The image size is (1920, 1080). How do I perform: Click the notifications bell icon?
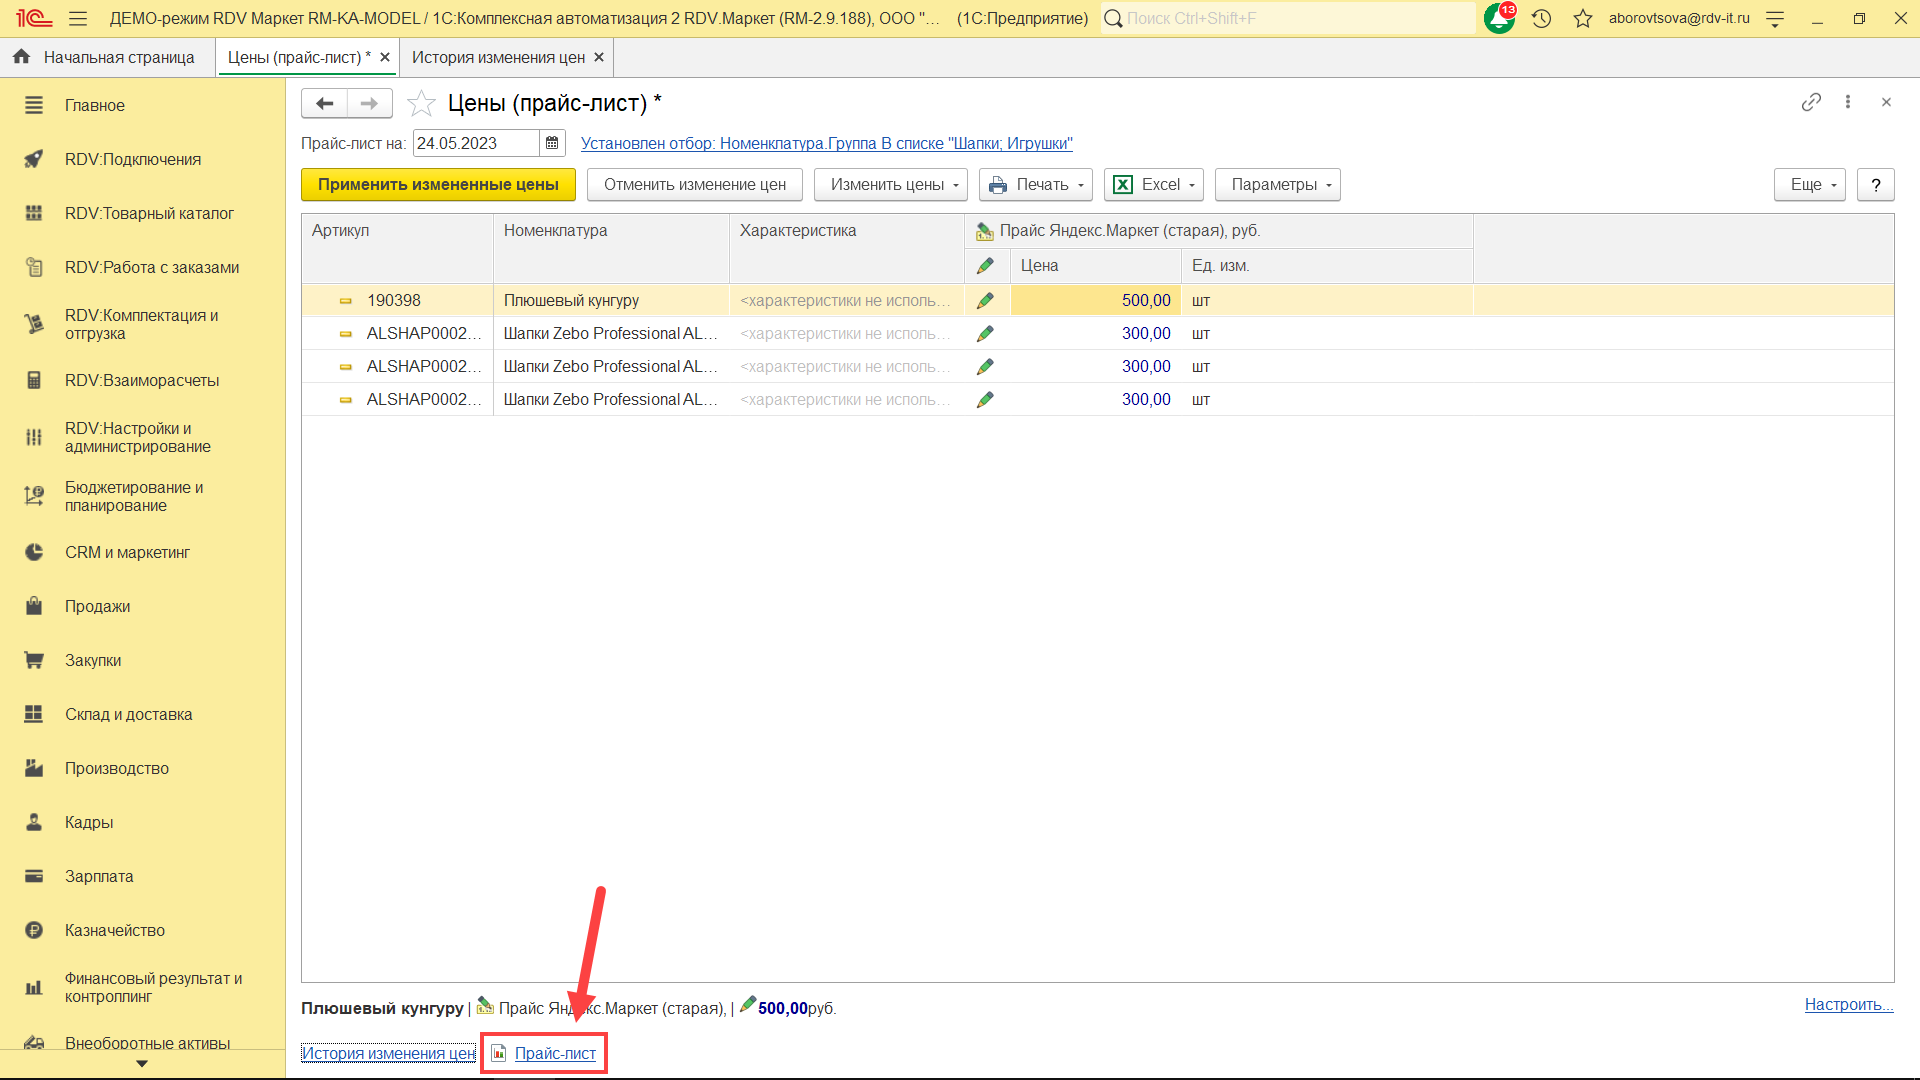1498,18
